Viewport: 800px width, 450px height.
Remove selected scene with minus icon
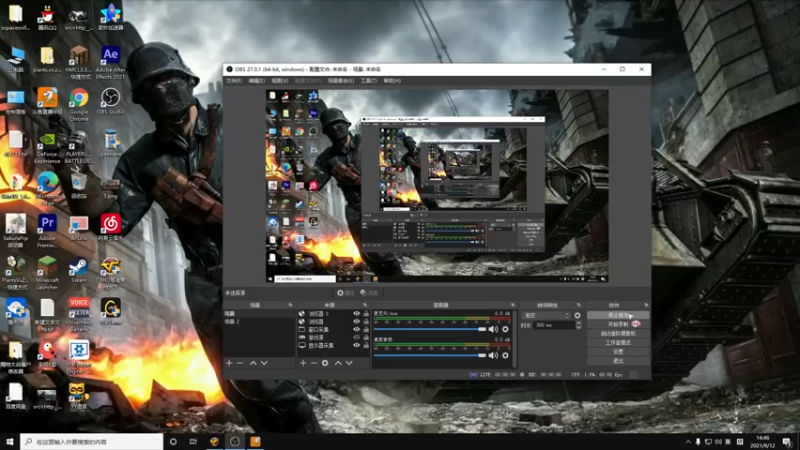click(x=240, y=363)
